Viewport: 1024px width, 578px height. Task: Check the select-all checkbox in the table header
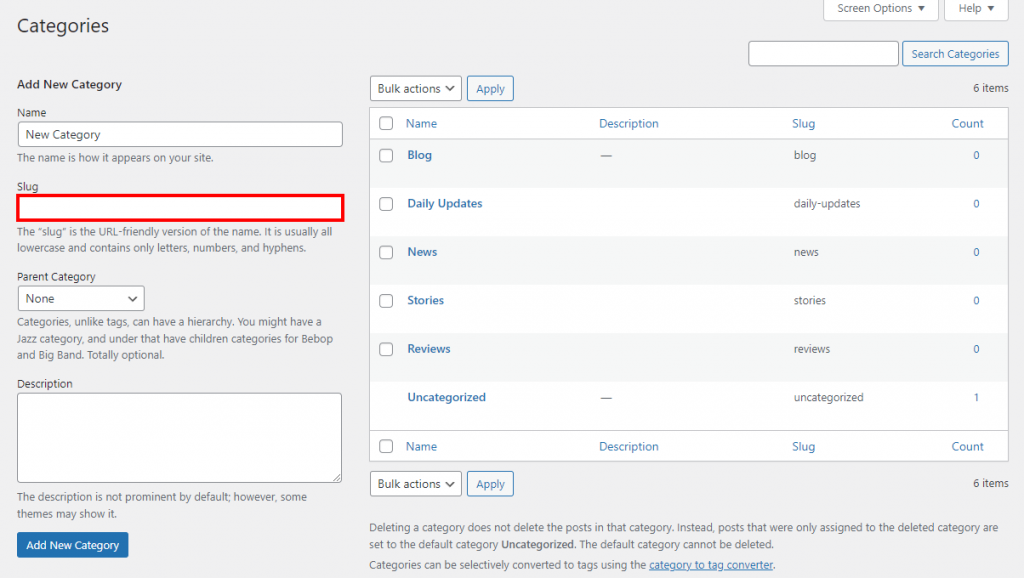pos(386,122)
